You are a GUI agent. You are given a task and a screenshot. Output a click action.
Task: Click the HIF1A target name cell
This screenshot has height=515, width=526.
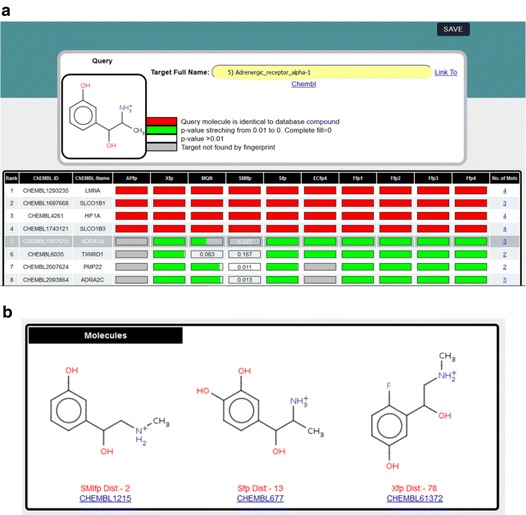(x=92, y=216)
